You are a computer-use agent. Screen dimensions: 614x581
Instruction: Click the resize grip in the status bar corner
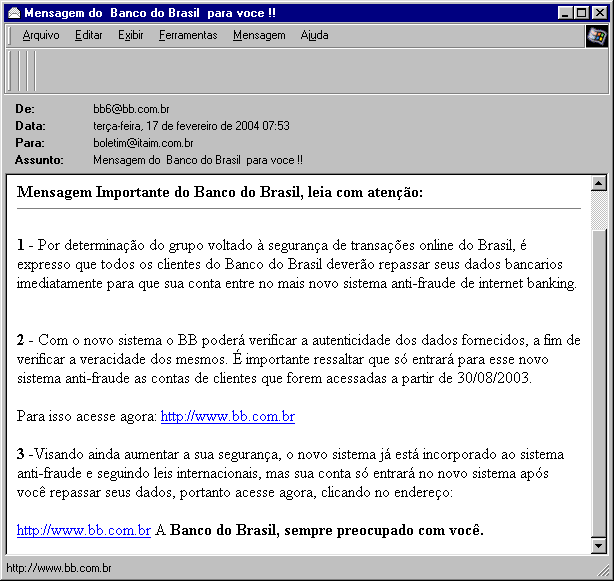pos(604,571)
